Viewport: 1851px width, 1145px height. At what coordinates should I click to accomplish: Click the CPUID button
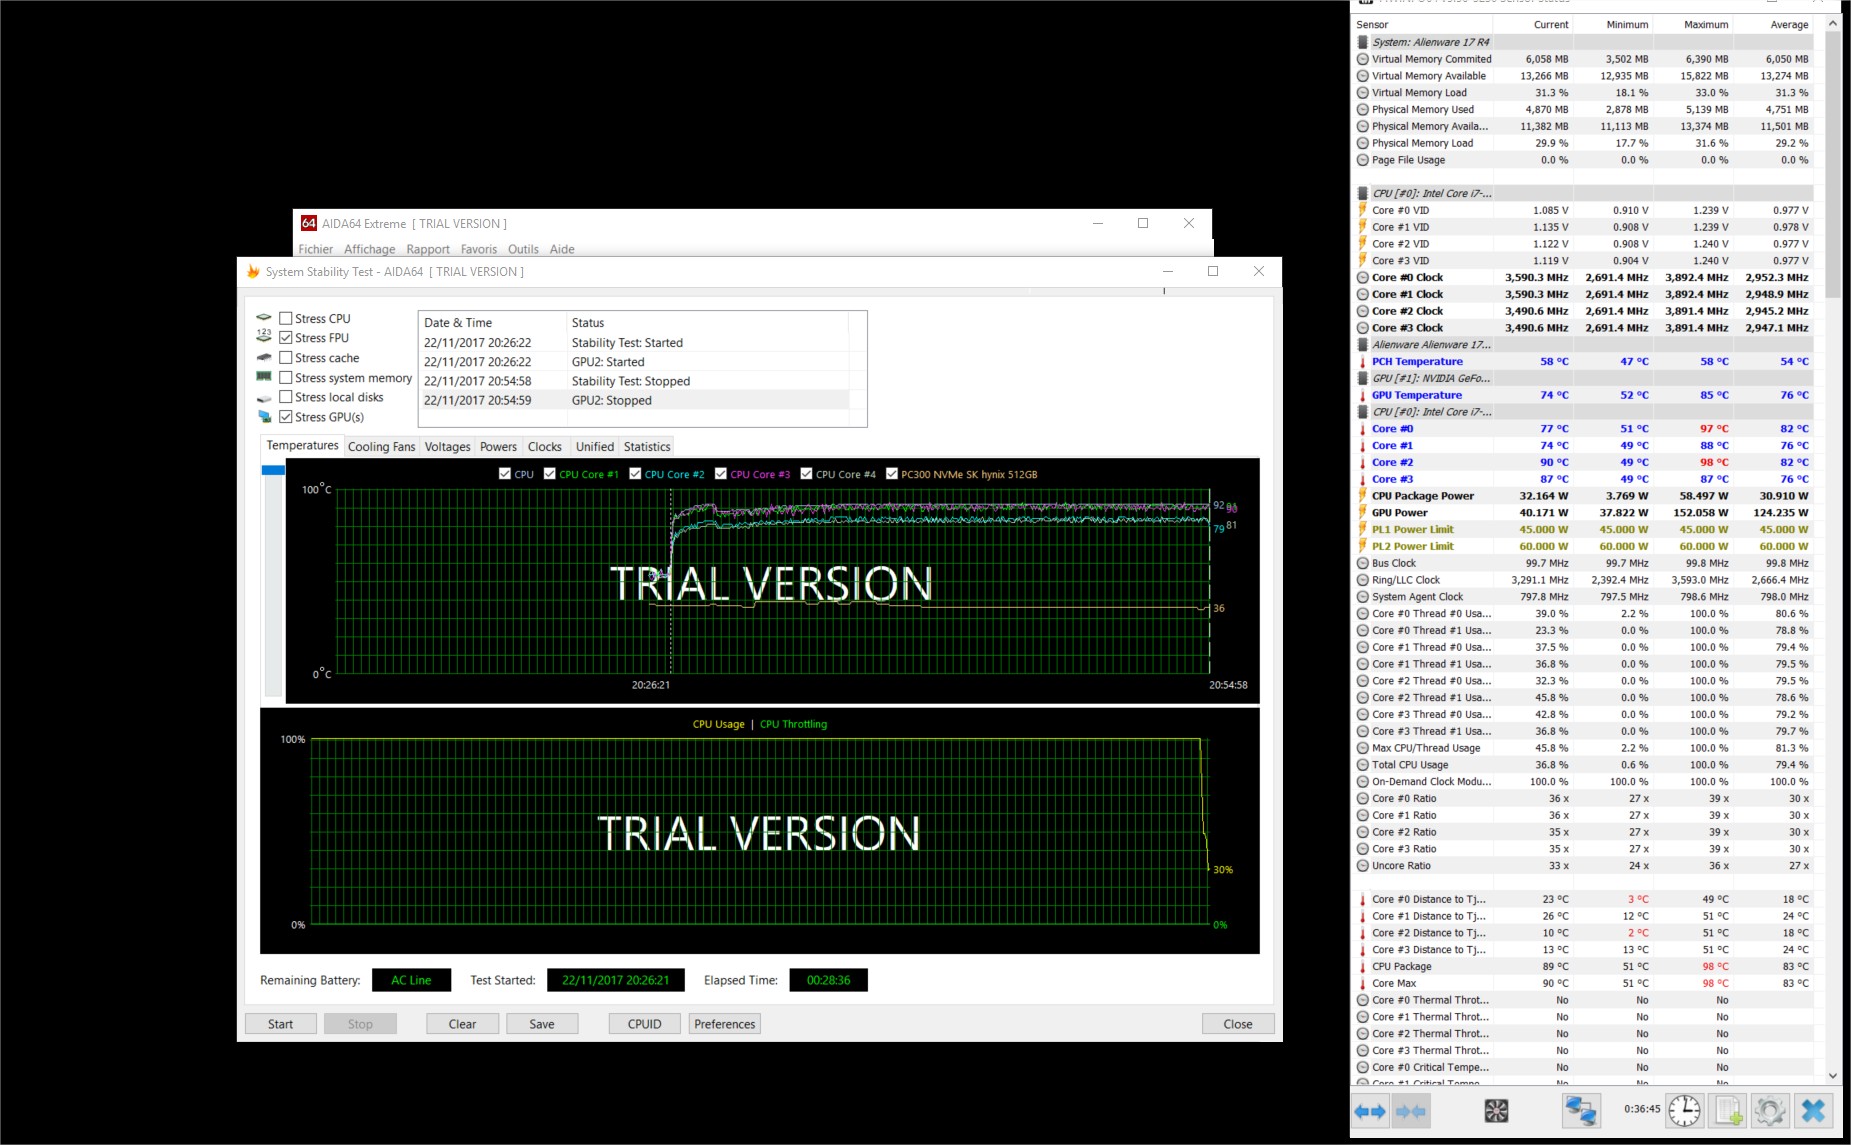click(645, 1024)
